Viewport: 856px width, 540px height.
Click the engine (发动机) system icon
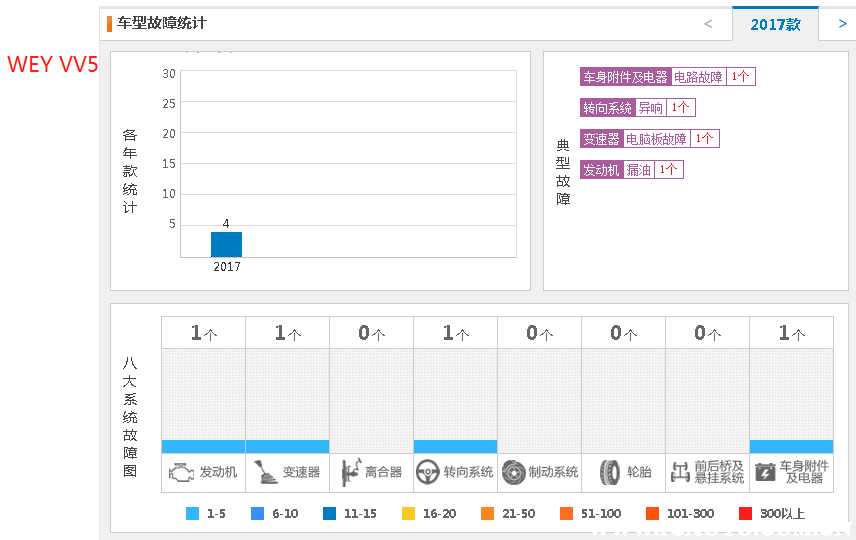(x=182, y=472)
